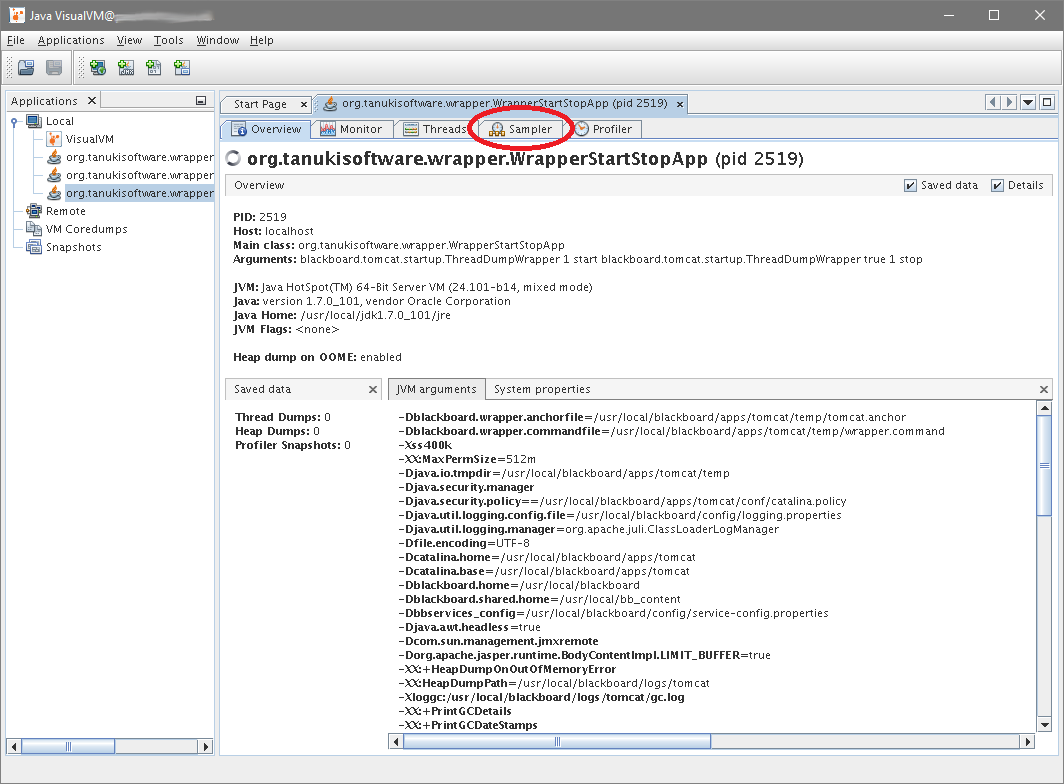Click the Load Snapshot toolbar icon
The width and height of the screenshot is (1064, 784).
(x=26, y=68)
